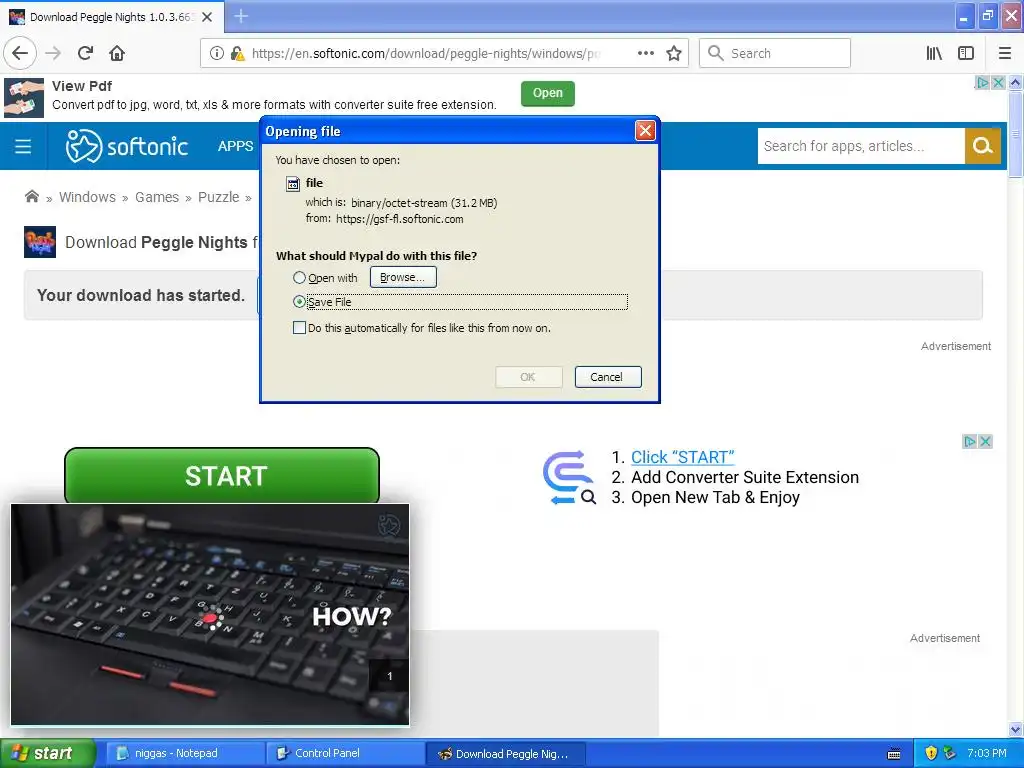Click the vertical scrollbar thumb

point(1016,135)
